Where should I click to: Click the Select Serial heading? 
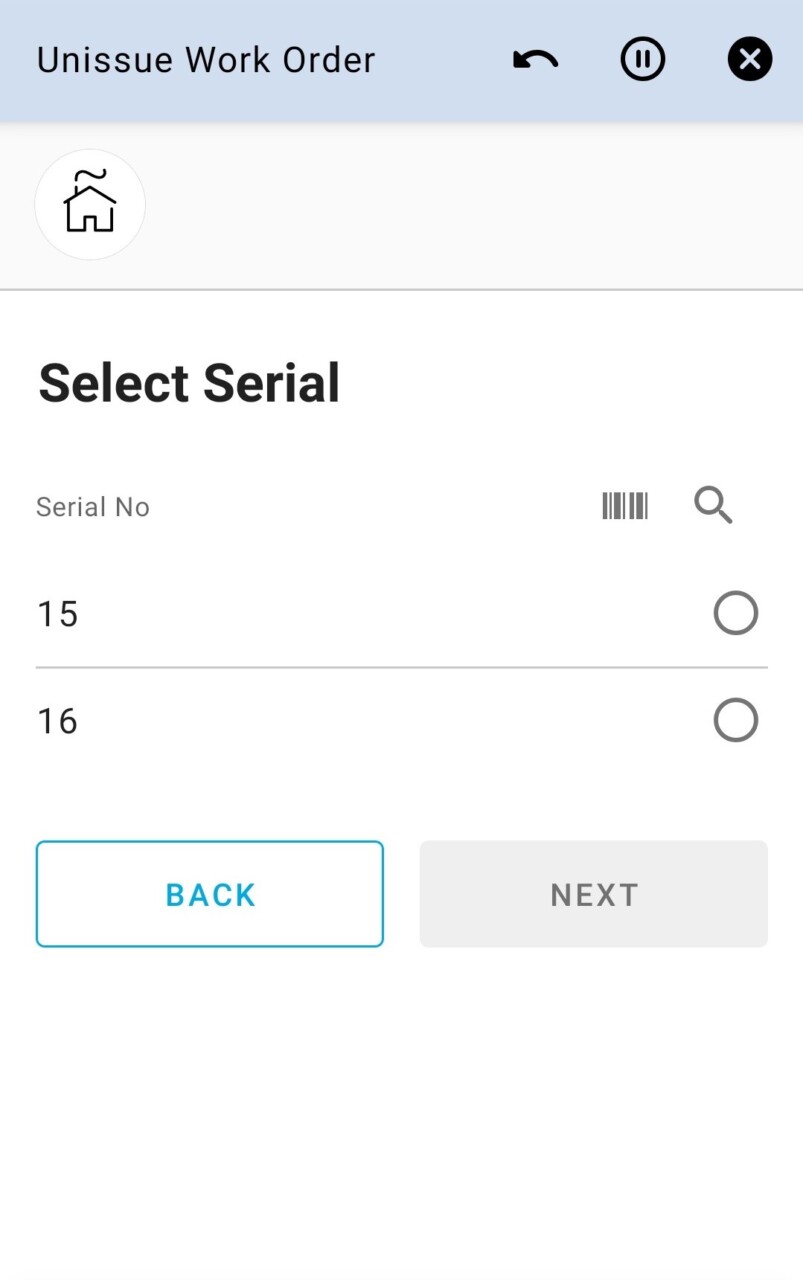point(189,383)
